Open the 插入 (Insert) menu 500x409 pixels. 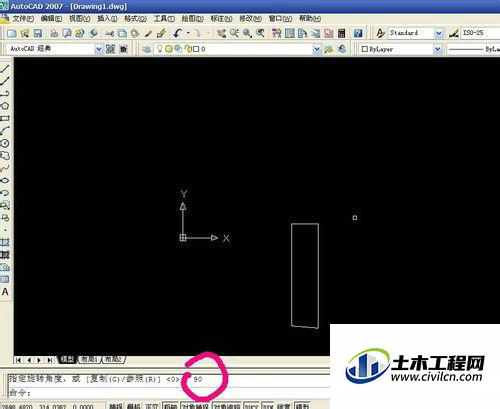point(107,19)
